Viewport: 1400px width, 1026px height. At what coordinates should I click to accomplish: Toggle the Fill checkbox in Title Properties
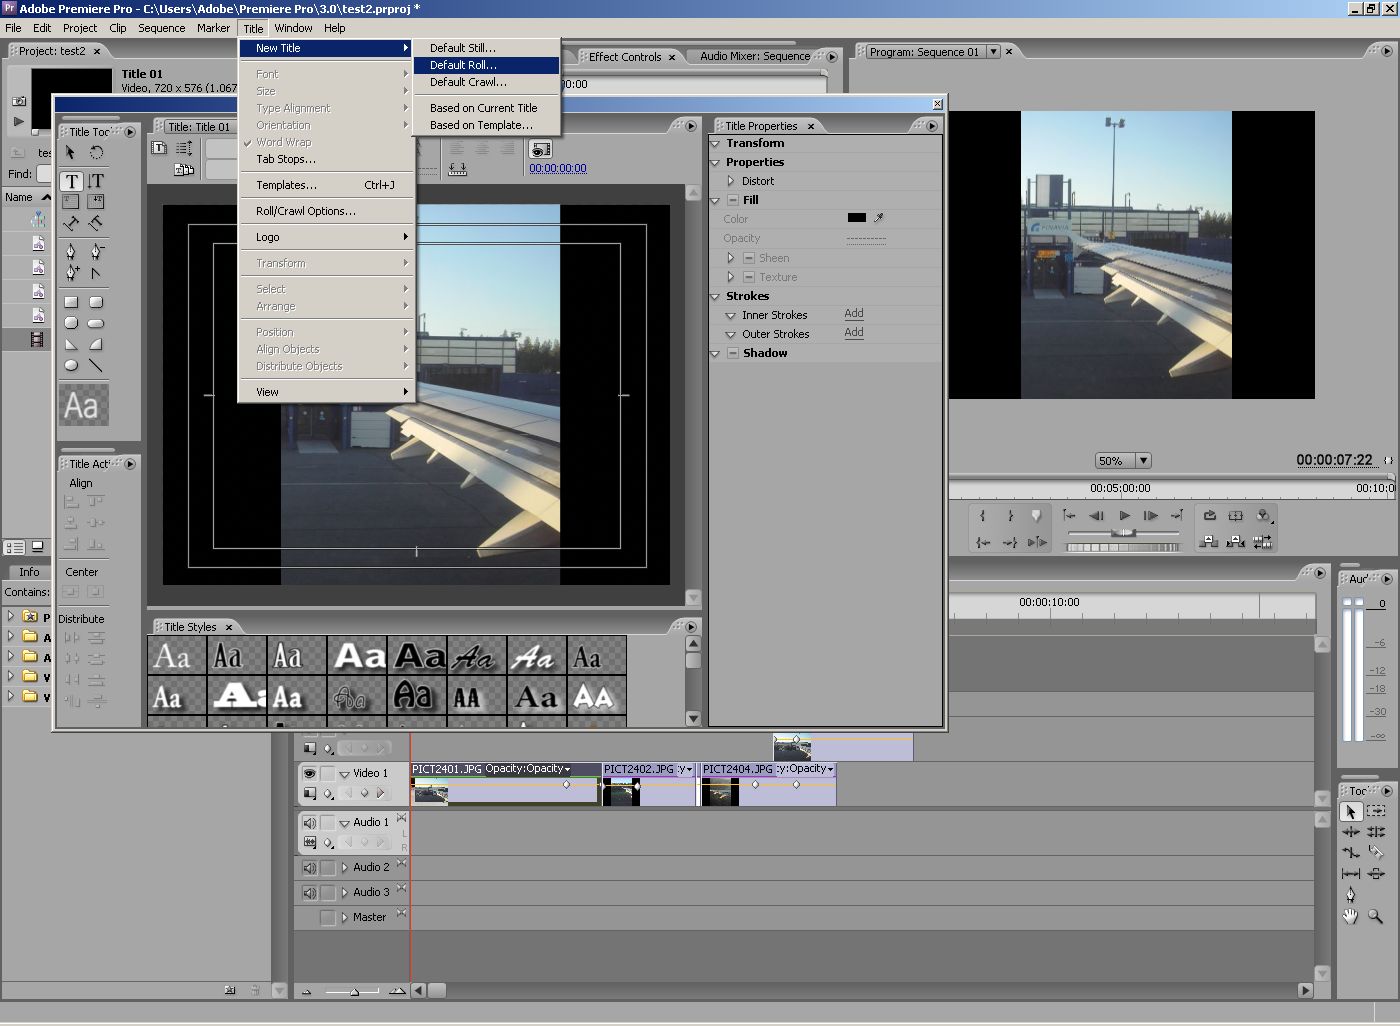point(733,200)
